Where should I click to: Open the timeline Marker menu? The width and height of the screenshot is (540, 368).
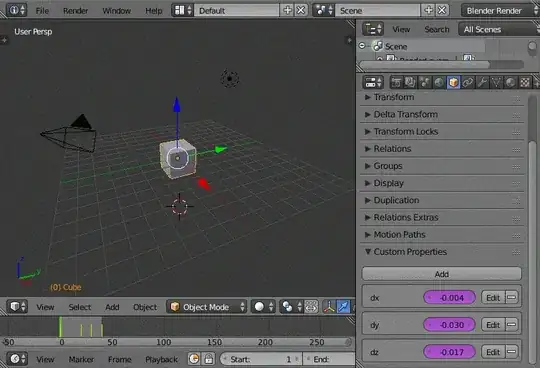[81, 359]
